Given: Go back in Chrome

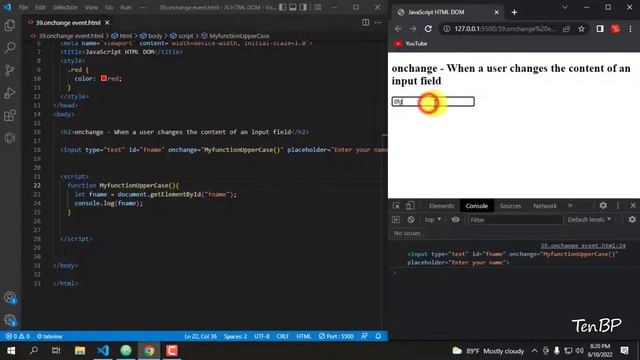Looking at the screenshot, I should [398, 29].
